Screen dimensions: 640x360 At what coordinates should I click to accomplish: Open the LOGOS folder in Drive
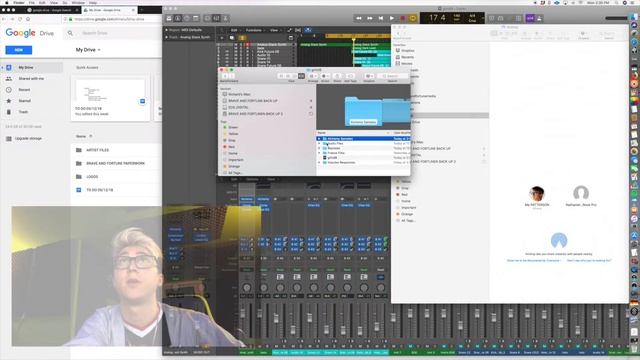tap(92, 177)
